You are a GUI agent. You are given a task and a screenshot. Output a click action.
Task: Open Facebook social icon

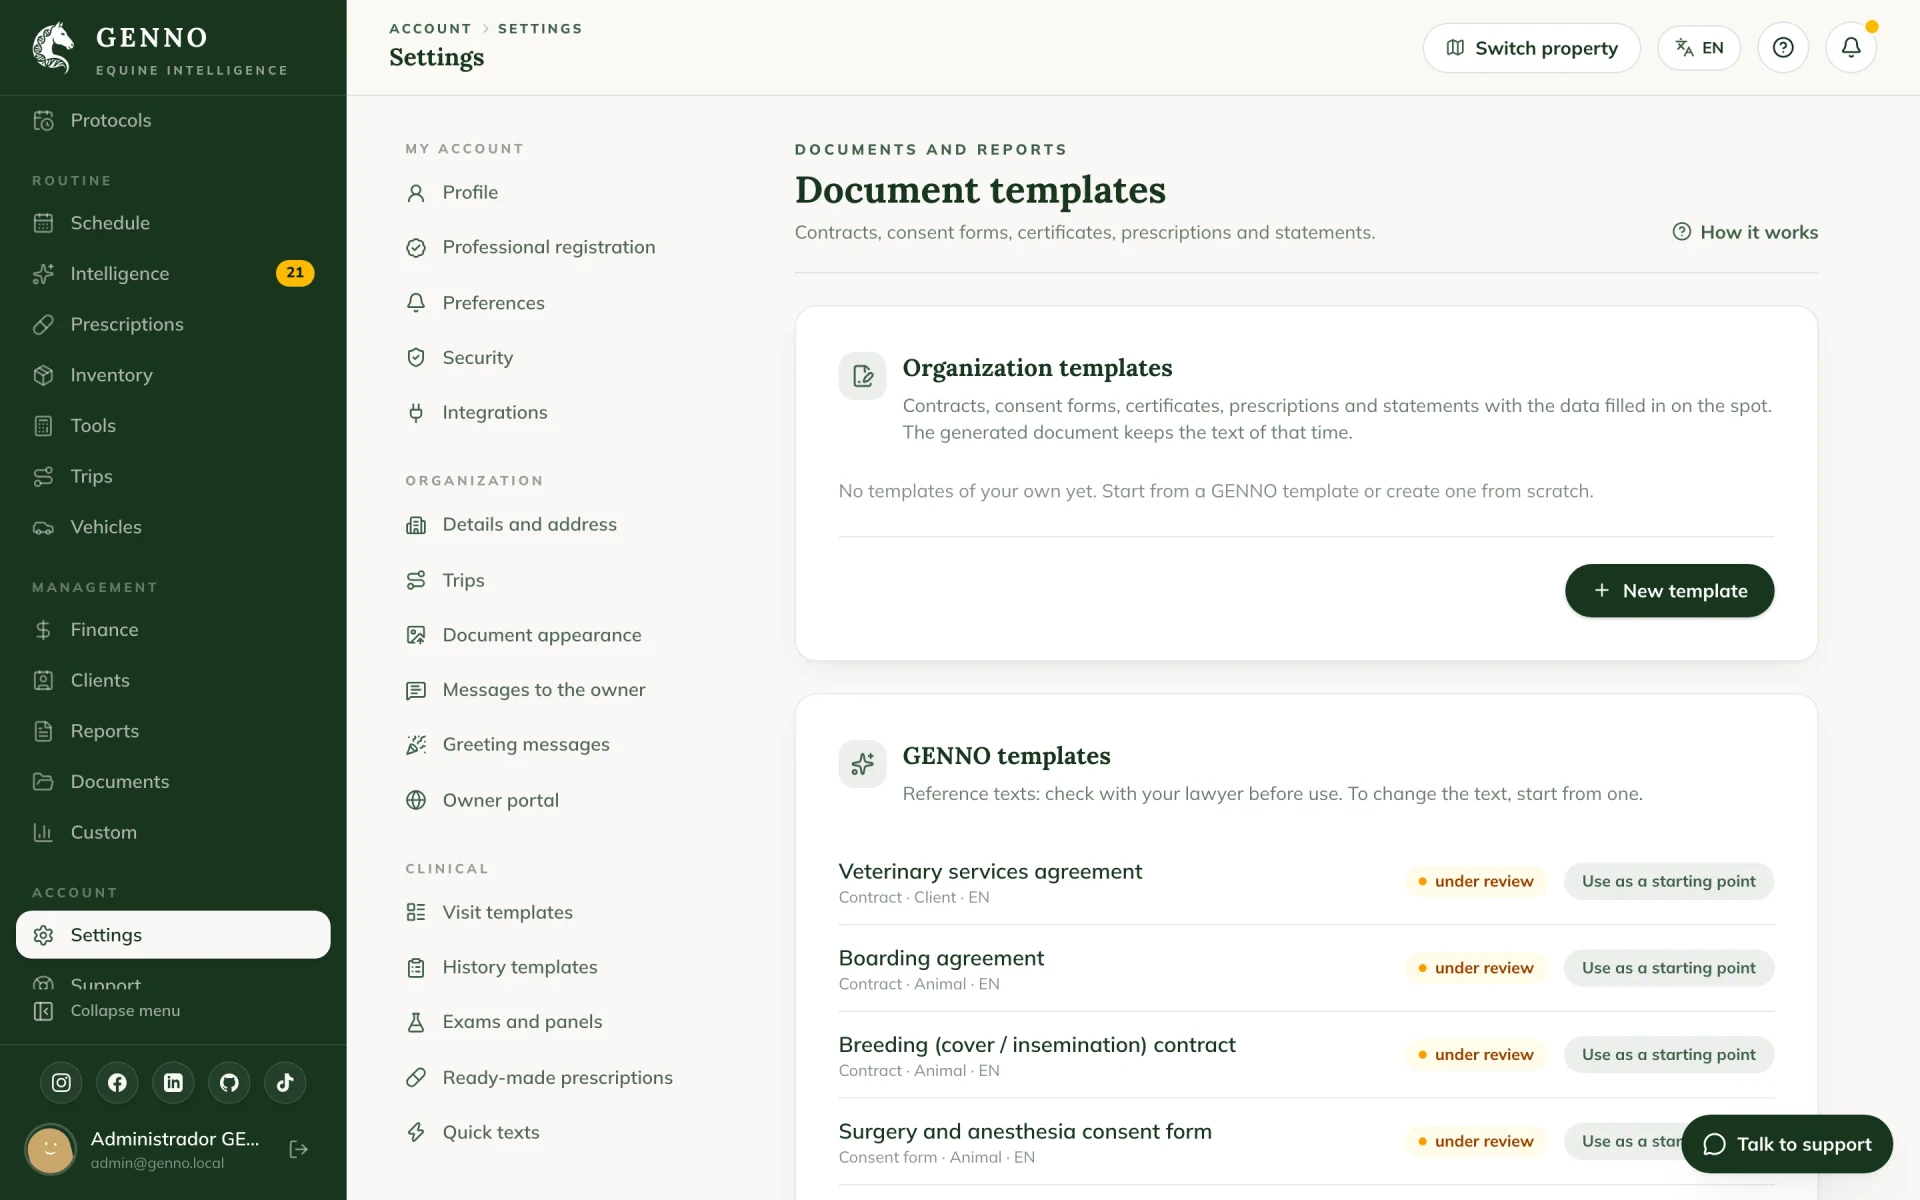tap(117, 1083)
